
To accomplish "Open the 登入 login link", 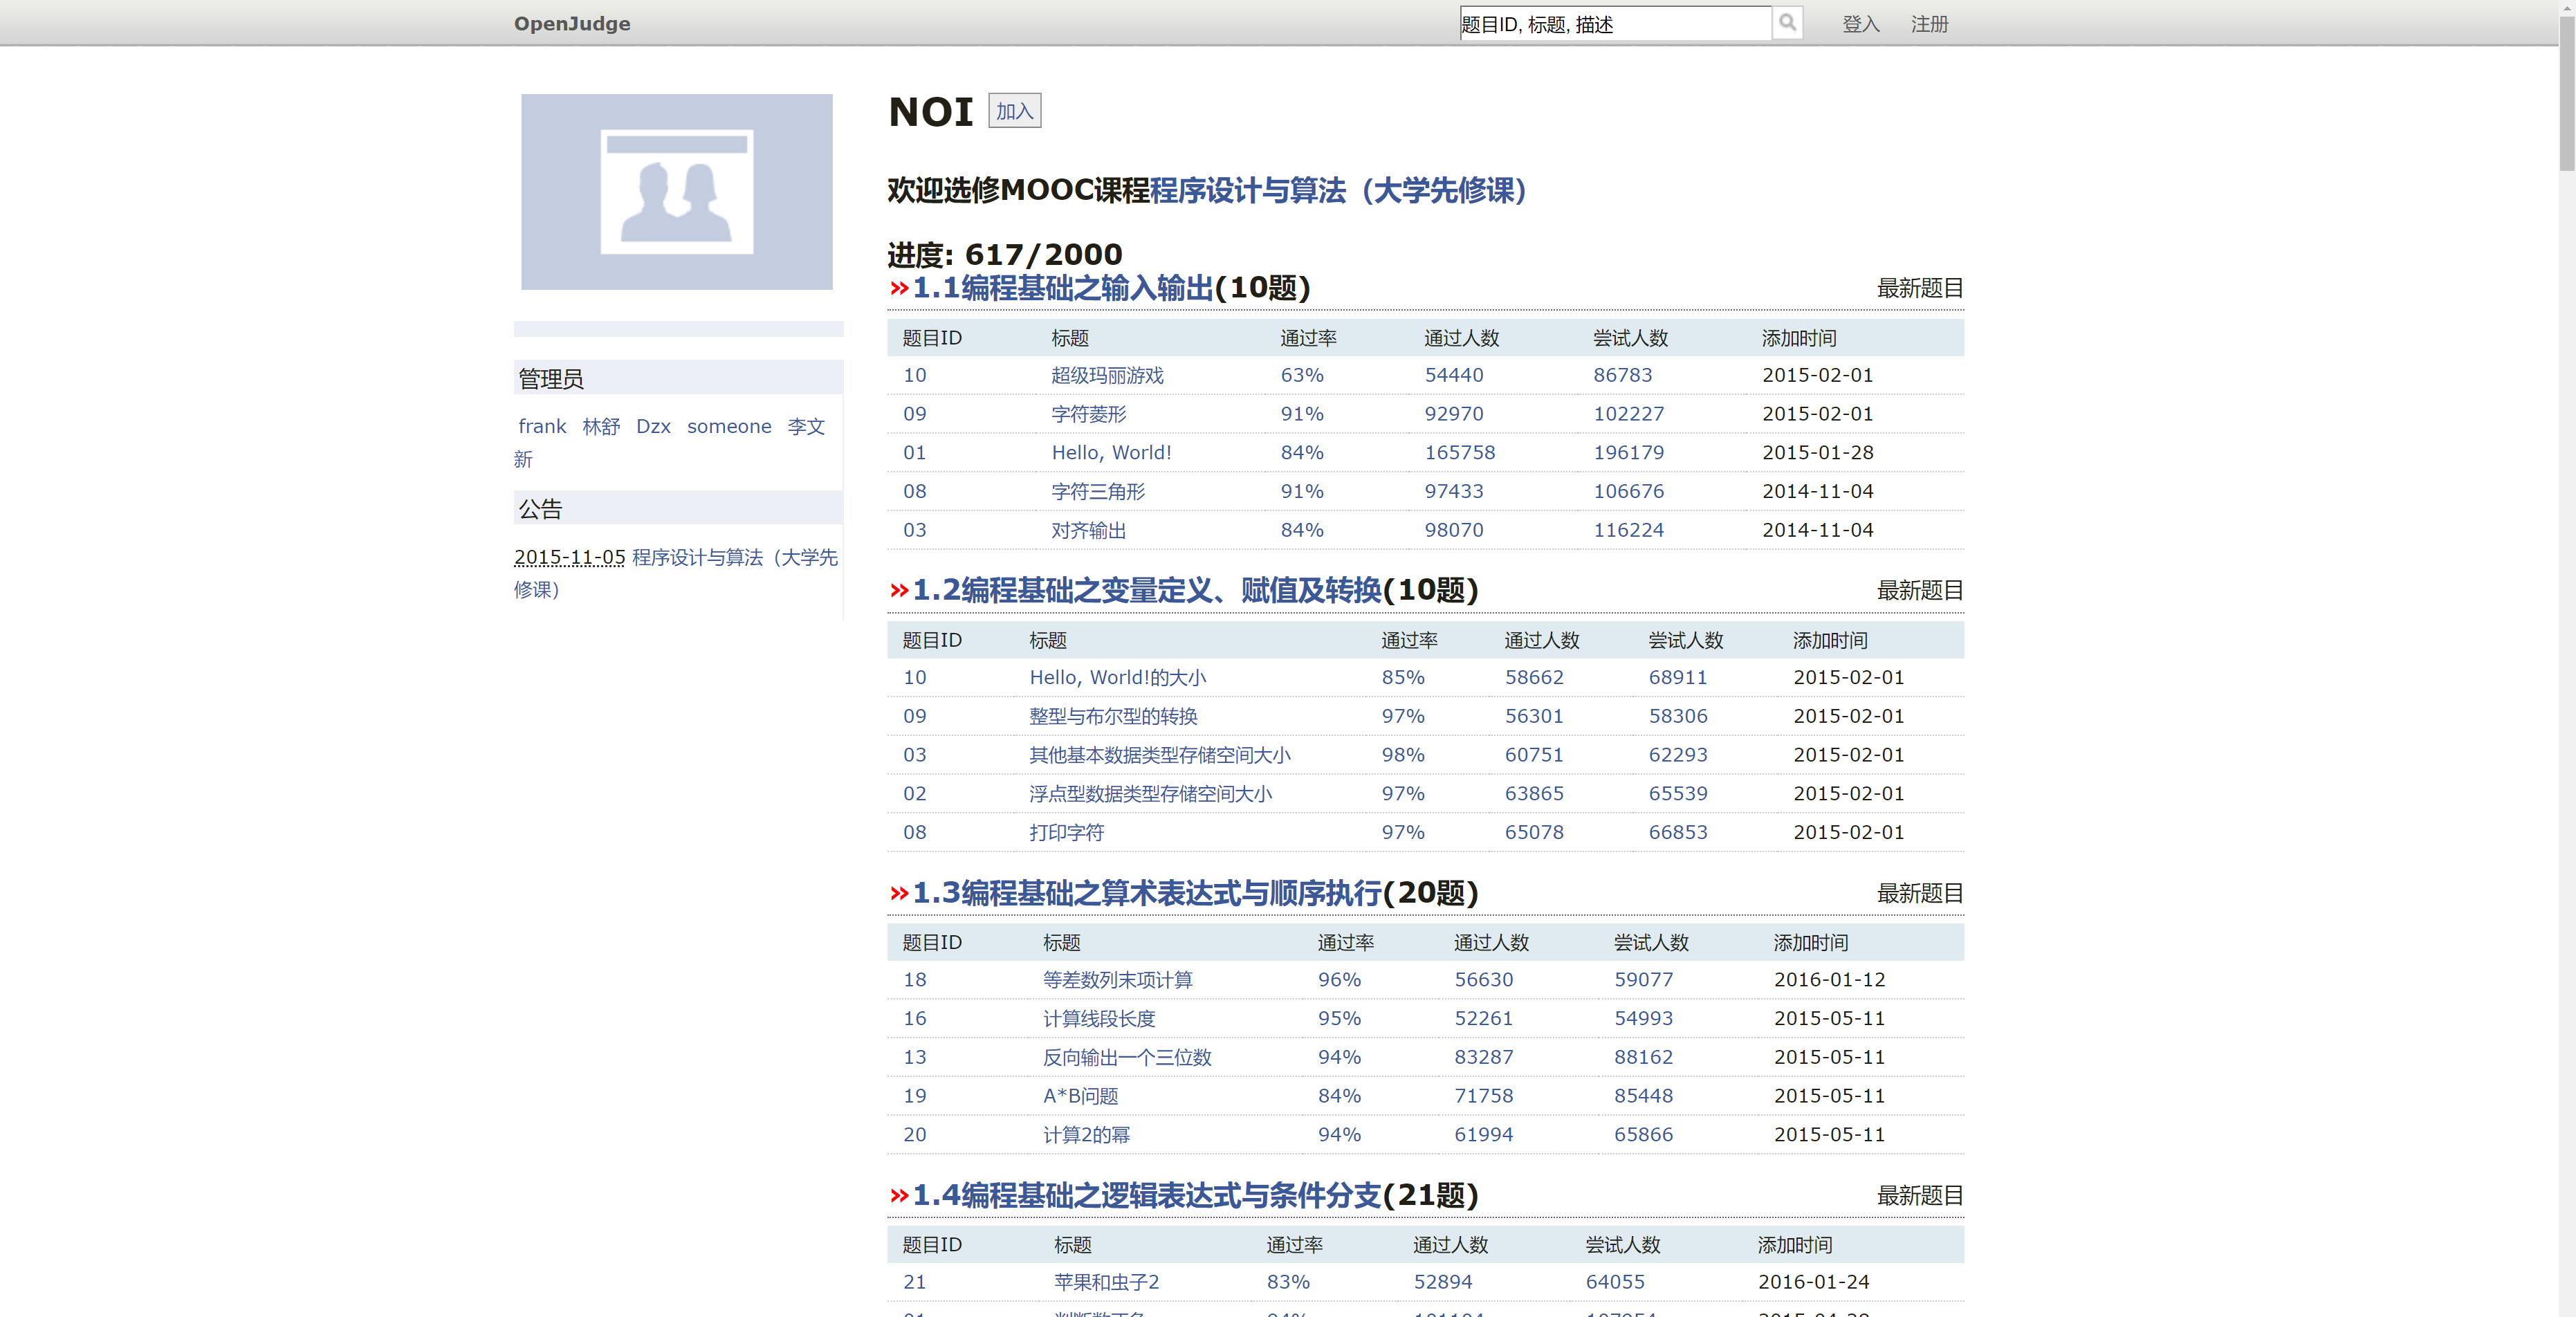I will pos(1860,24).
